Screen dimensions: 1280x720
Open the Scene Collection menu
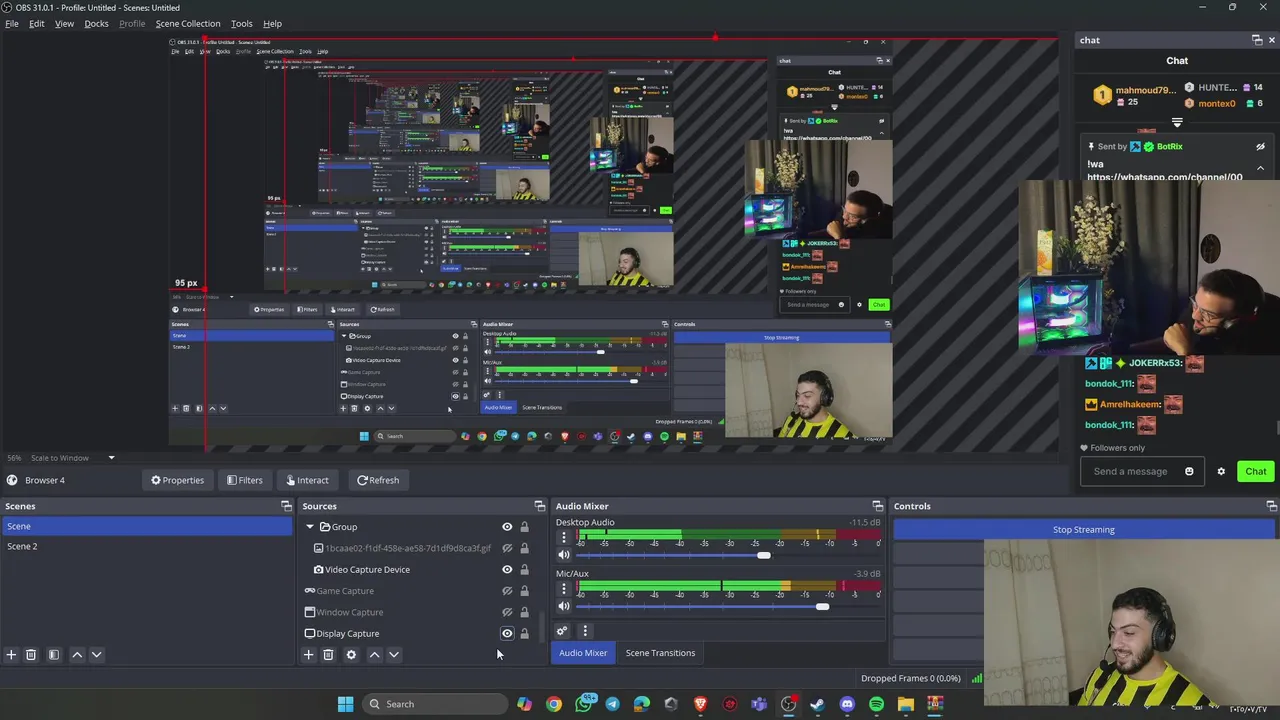188,23
